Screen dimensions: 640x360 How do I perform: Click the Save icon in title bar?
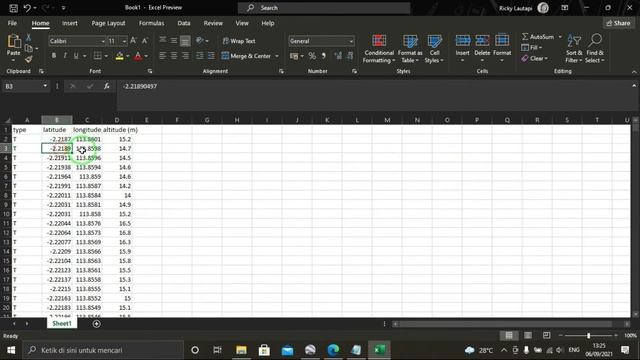13,8
